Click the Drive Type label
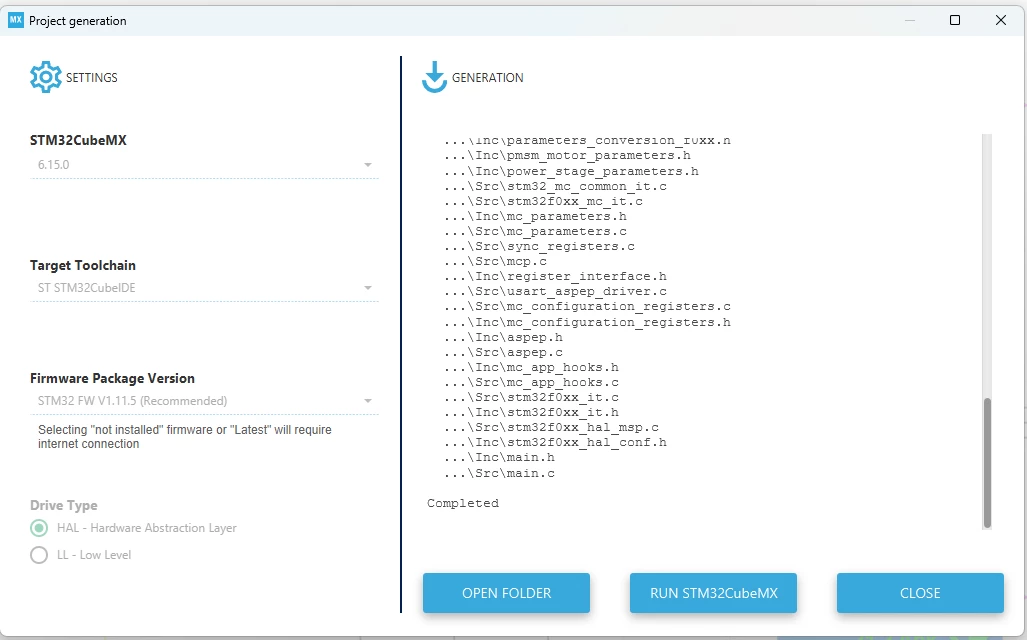The height and width of the screenshot is (640, 1027). pos(64,505)
